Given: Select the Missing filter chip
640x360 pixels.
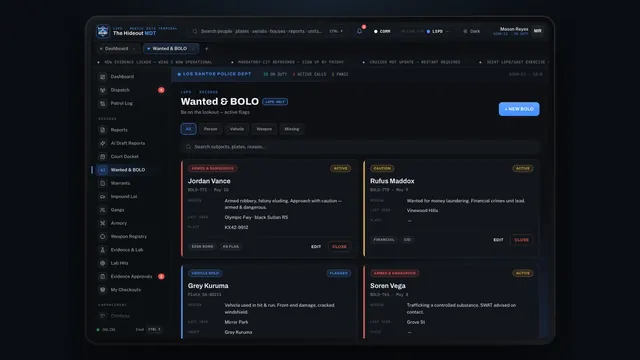Looking at the screenshot, I should [x=292, y=129].
